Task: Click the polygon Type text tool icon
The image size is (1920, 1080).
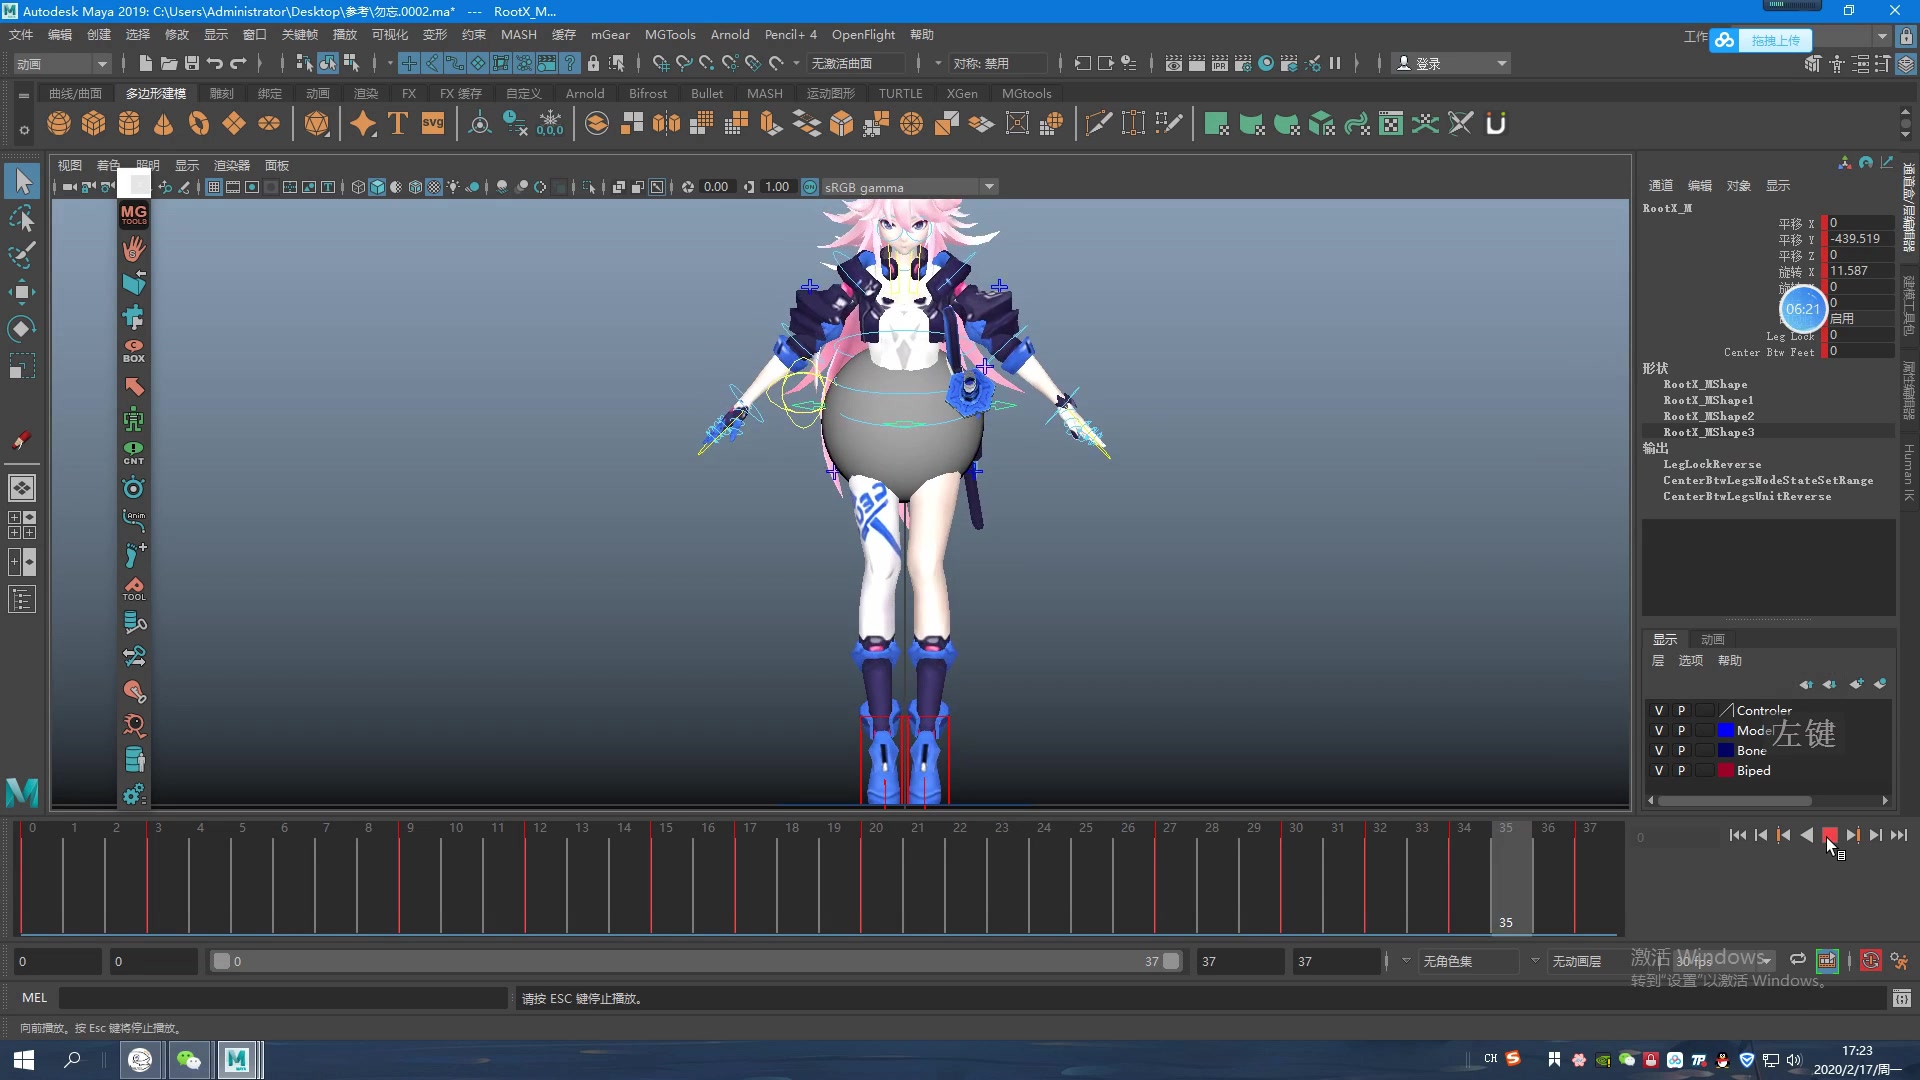Action: point(398,124)
